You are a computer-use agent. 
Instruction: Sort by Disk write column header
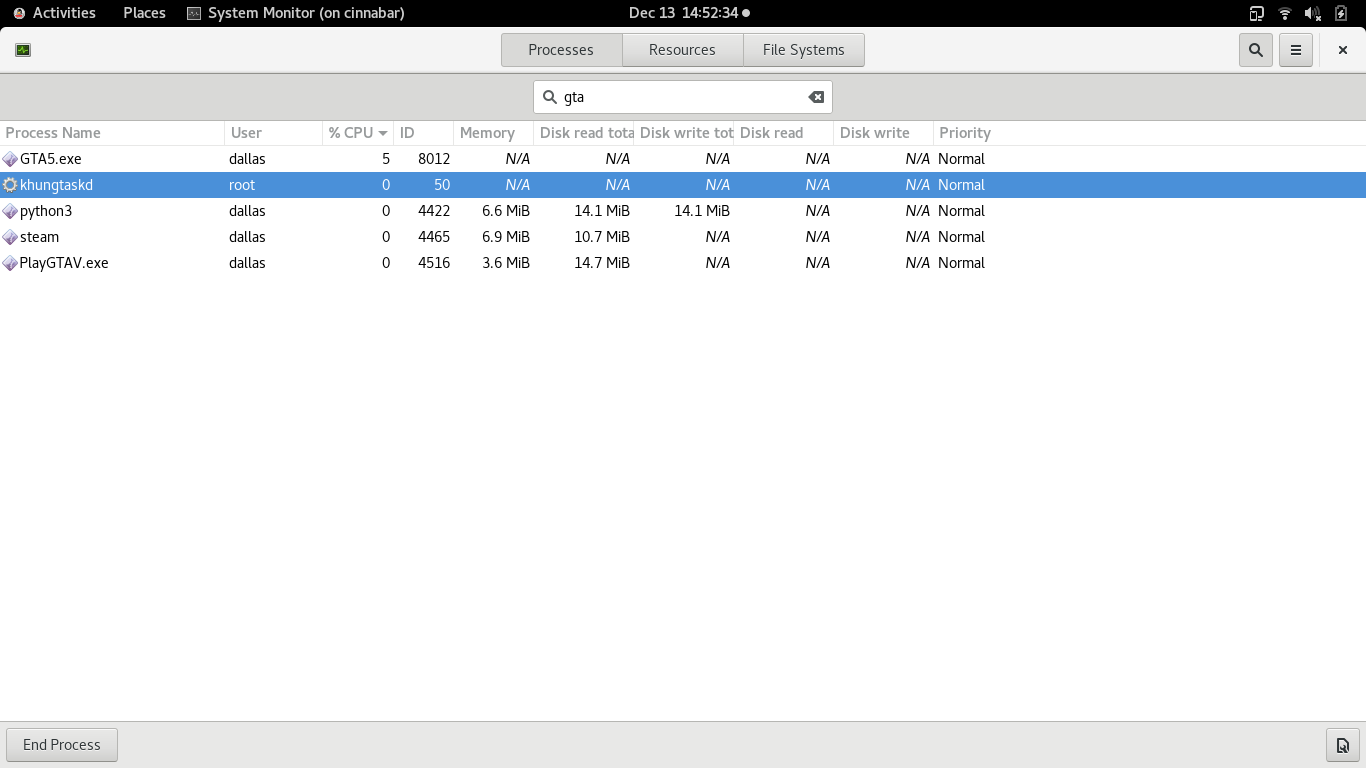point(883,133)
